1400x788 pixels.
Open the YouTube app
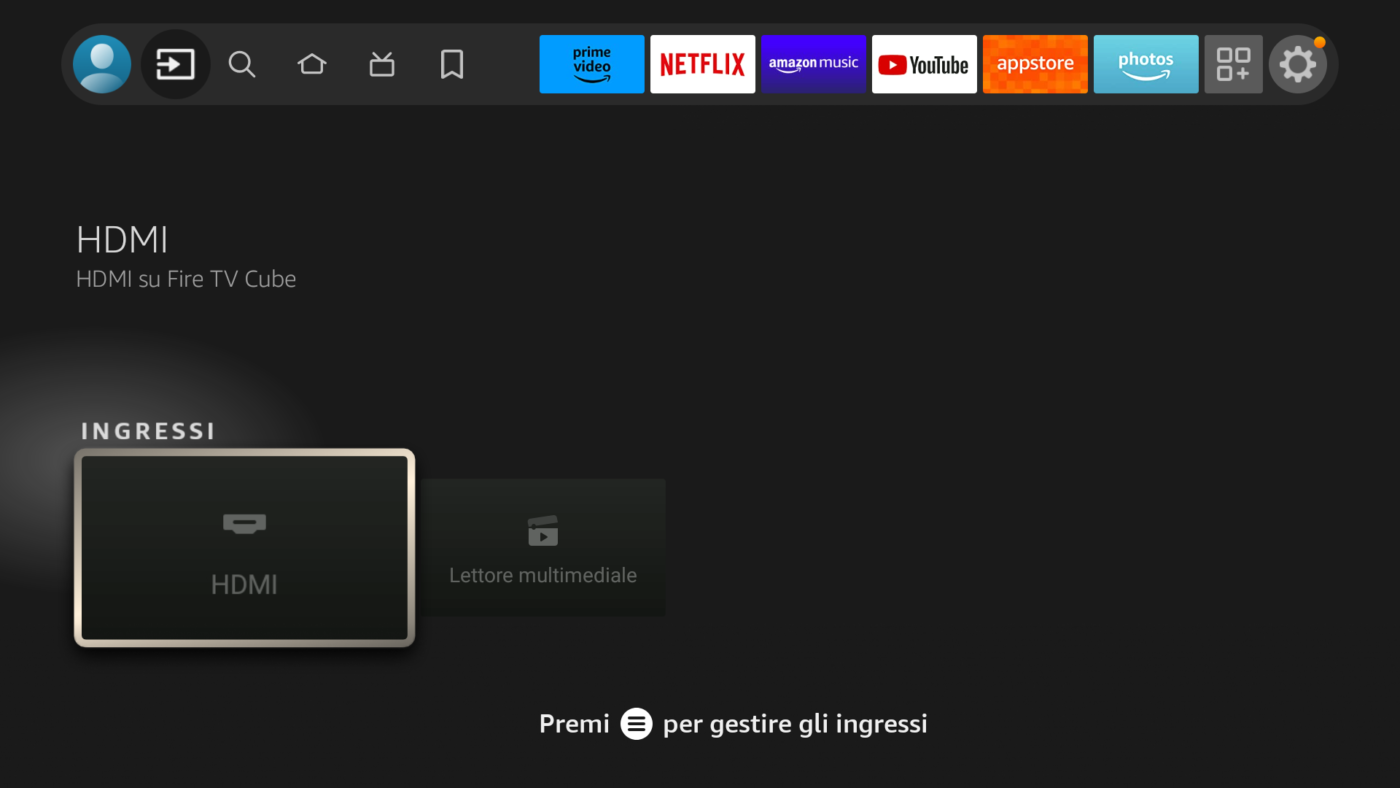coord(924,64)
